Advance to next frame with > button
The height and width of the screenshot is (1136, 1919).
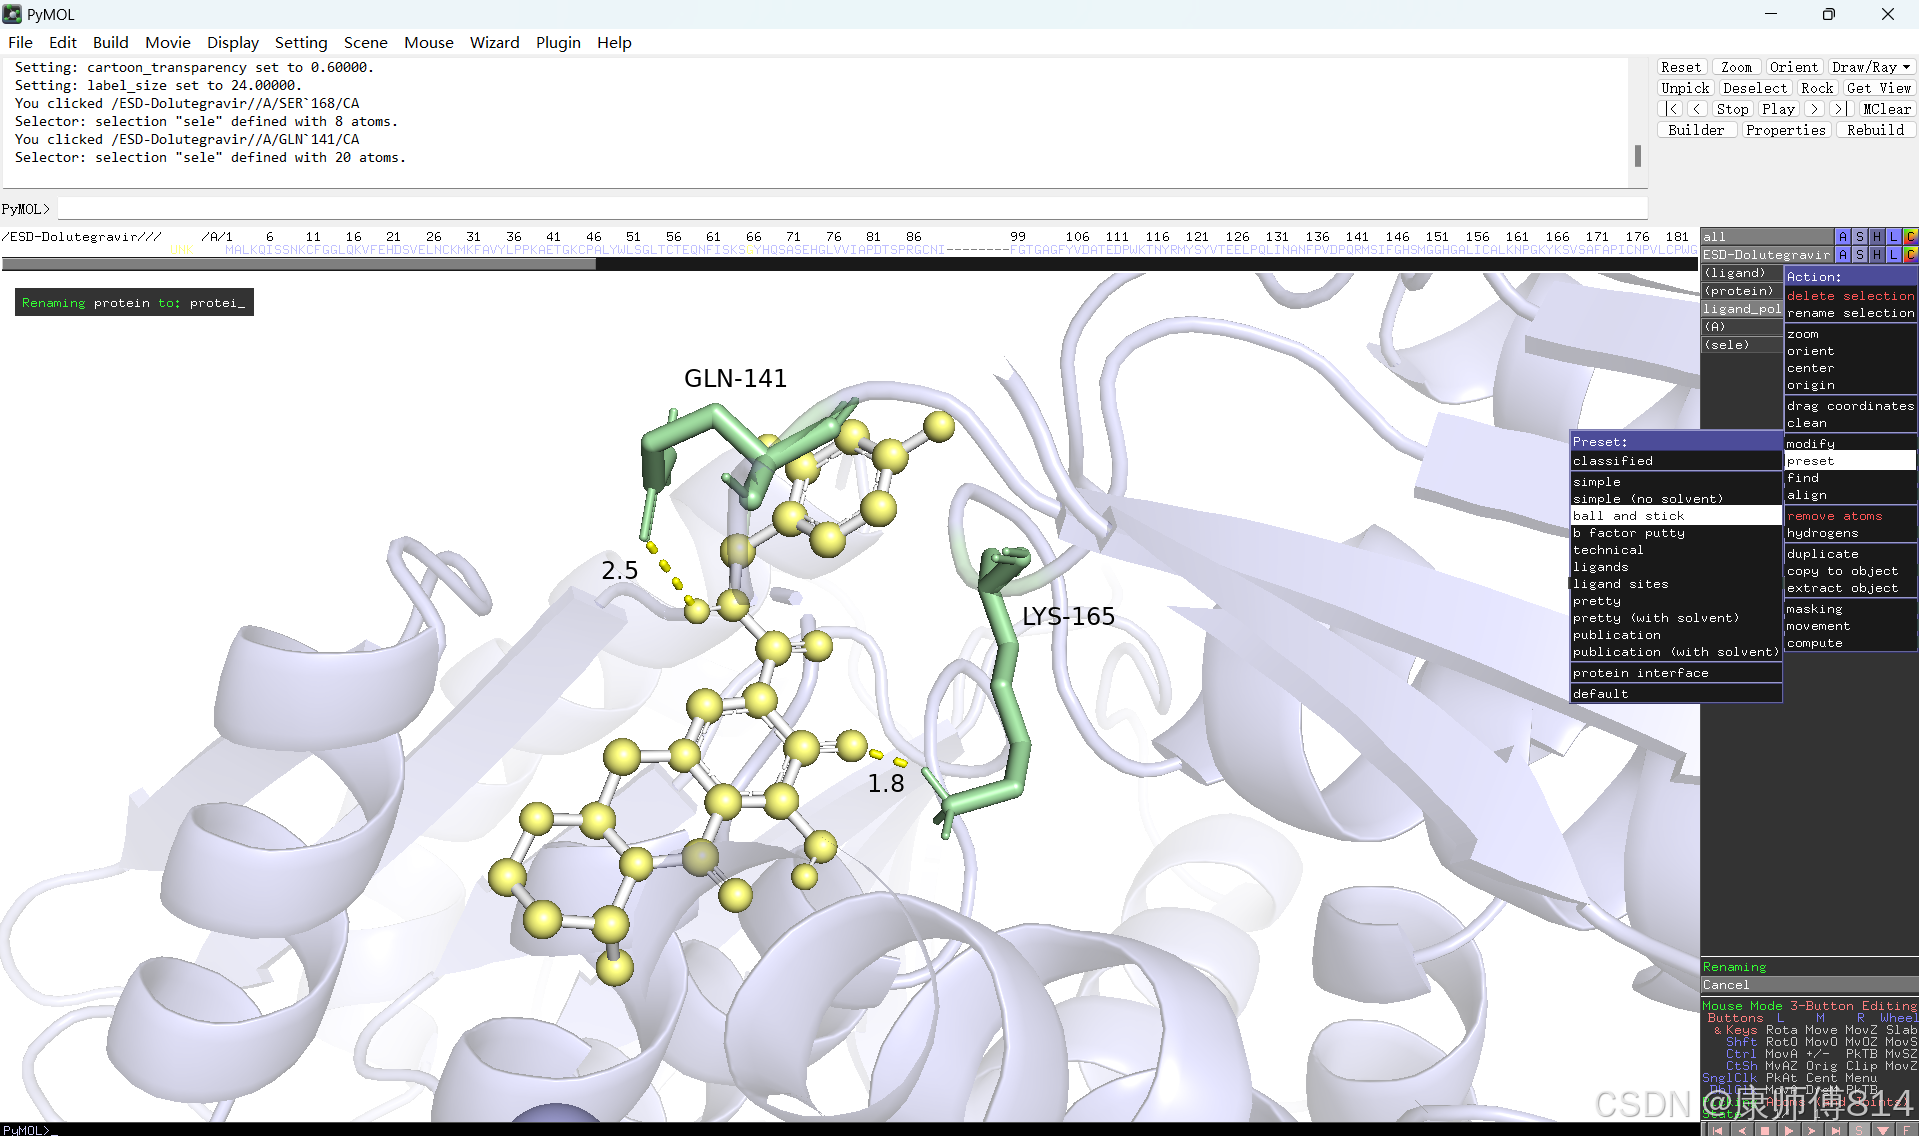1815,109
